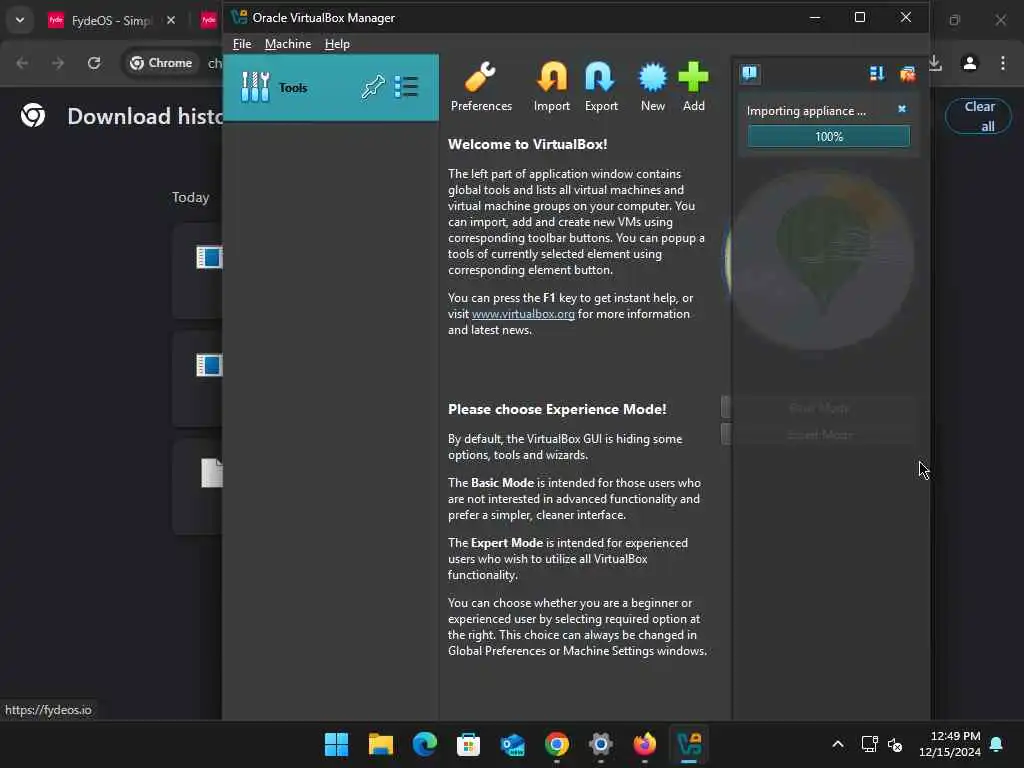The image size is (1024, 768).
Task: Reload the Chrome page
Action: point(94,63)
